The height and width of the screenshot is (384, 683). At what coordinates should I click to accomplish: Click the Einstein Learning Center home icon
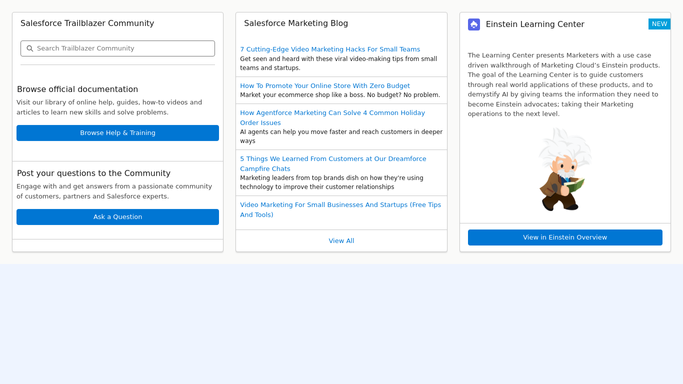(x=474, y=24)
